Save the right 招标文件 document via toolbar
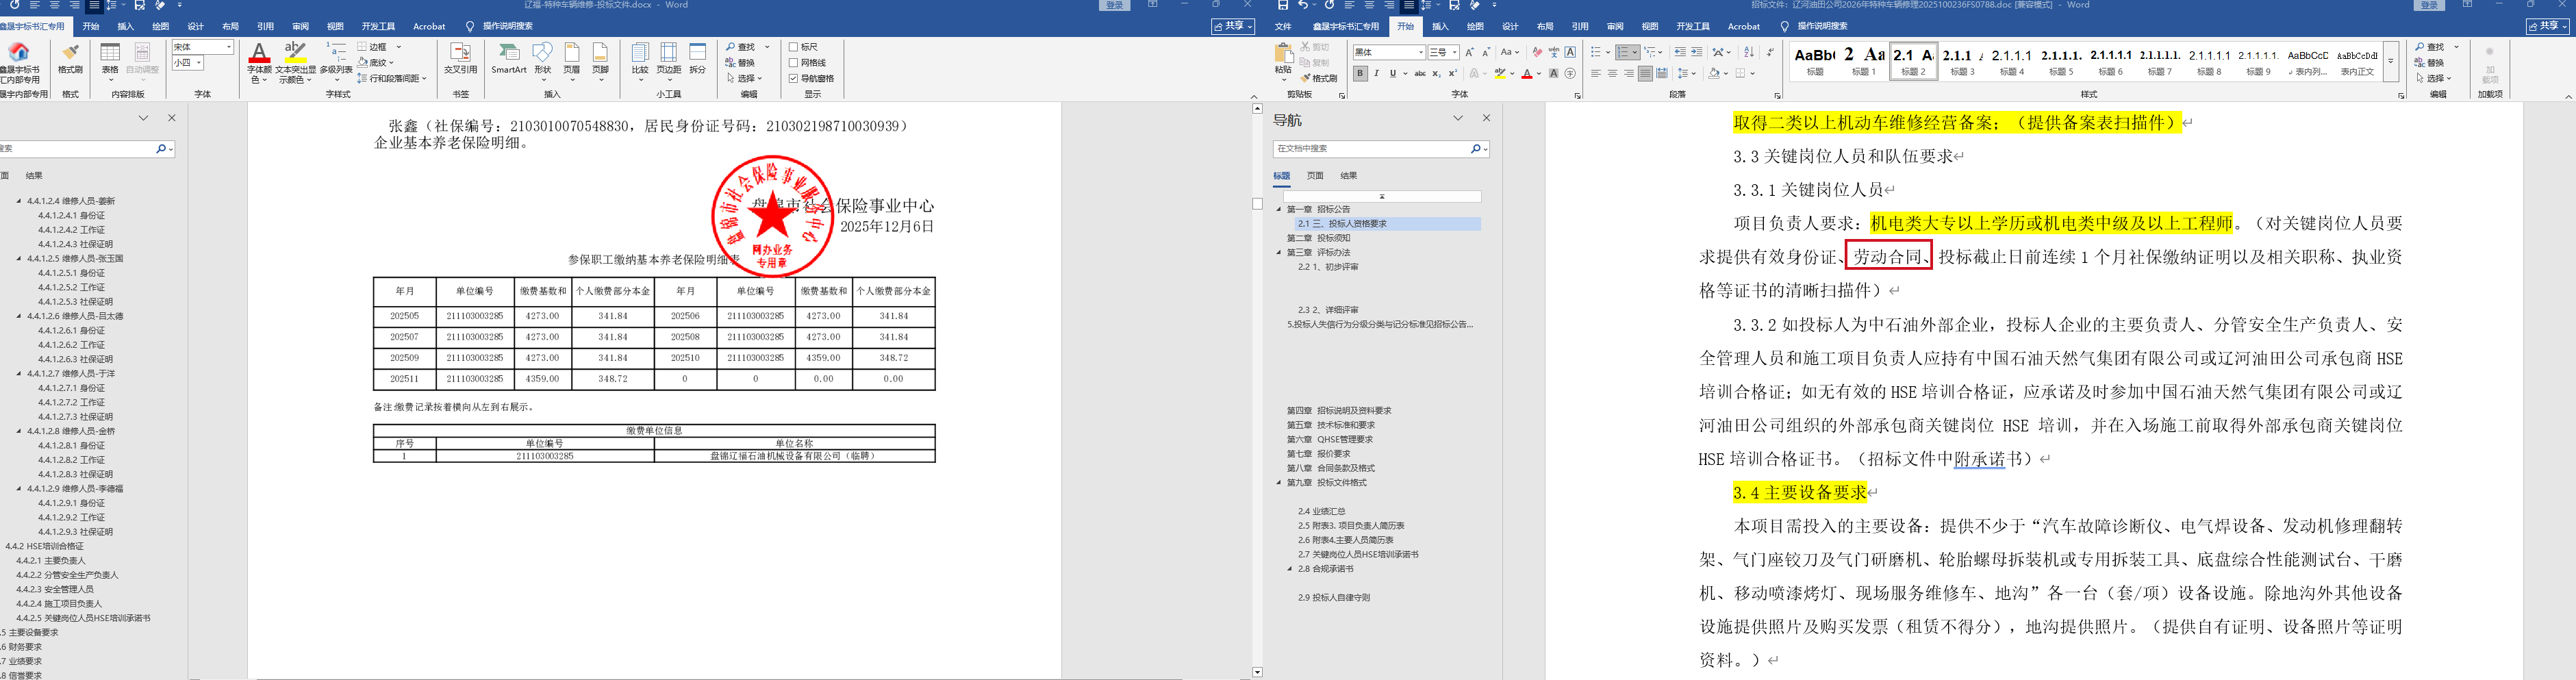2576x680 pixels. pyautogui.click(x=1283, y=5)
